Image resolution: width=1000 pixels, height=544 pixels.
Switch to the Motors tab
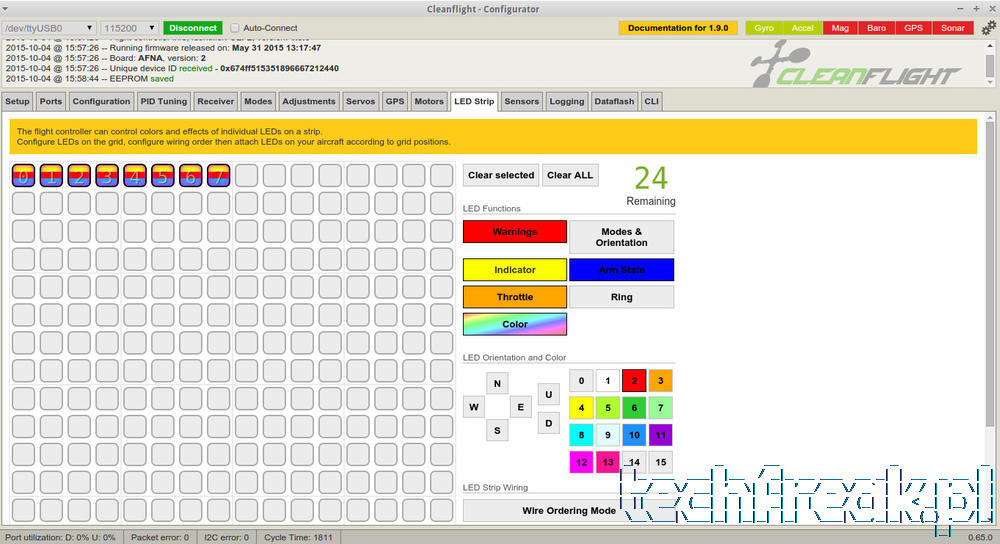pyautogui.click(x=429, y=101)
